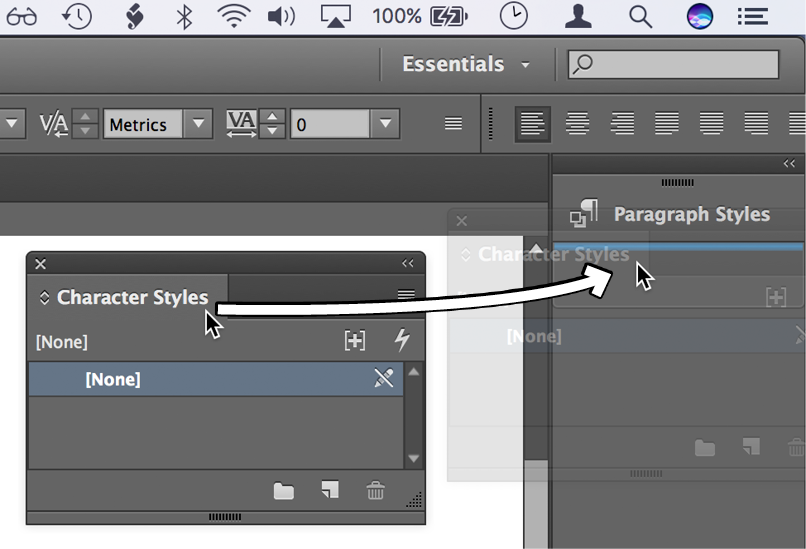Collapse the Character Styles panel with double arrows

tap(408, 264)
